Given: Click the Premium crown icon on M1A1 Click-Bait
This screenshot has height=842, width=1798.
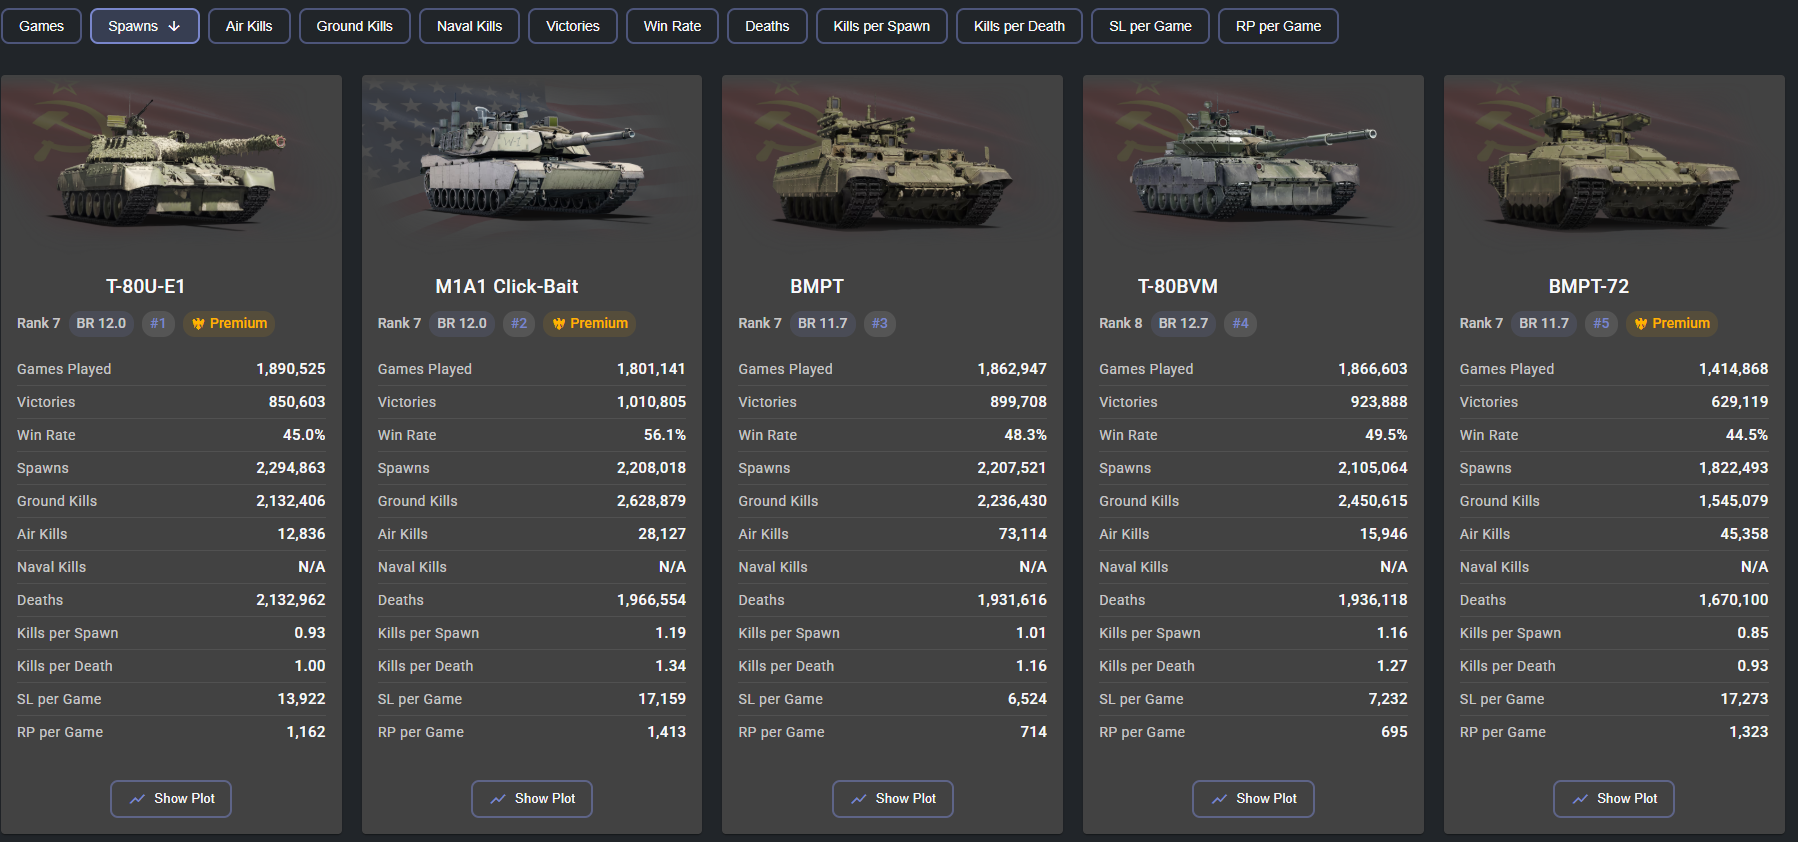Looking at the screenshot, I should (x=559, y=324).
